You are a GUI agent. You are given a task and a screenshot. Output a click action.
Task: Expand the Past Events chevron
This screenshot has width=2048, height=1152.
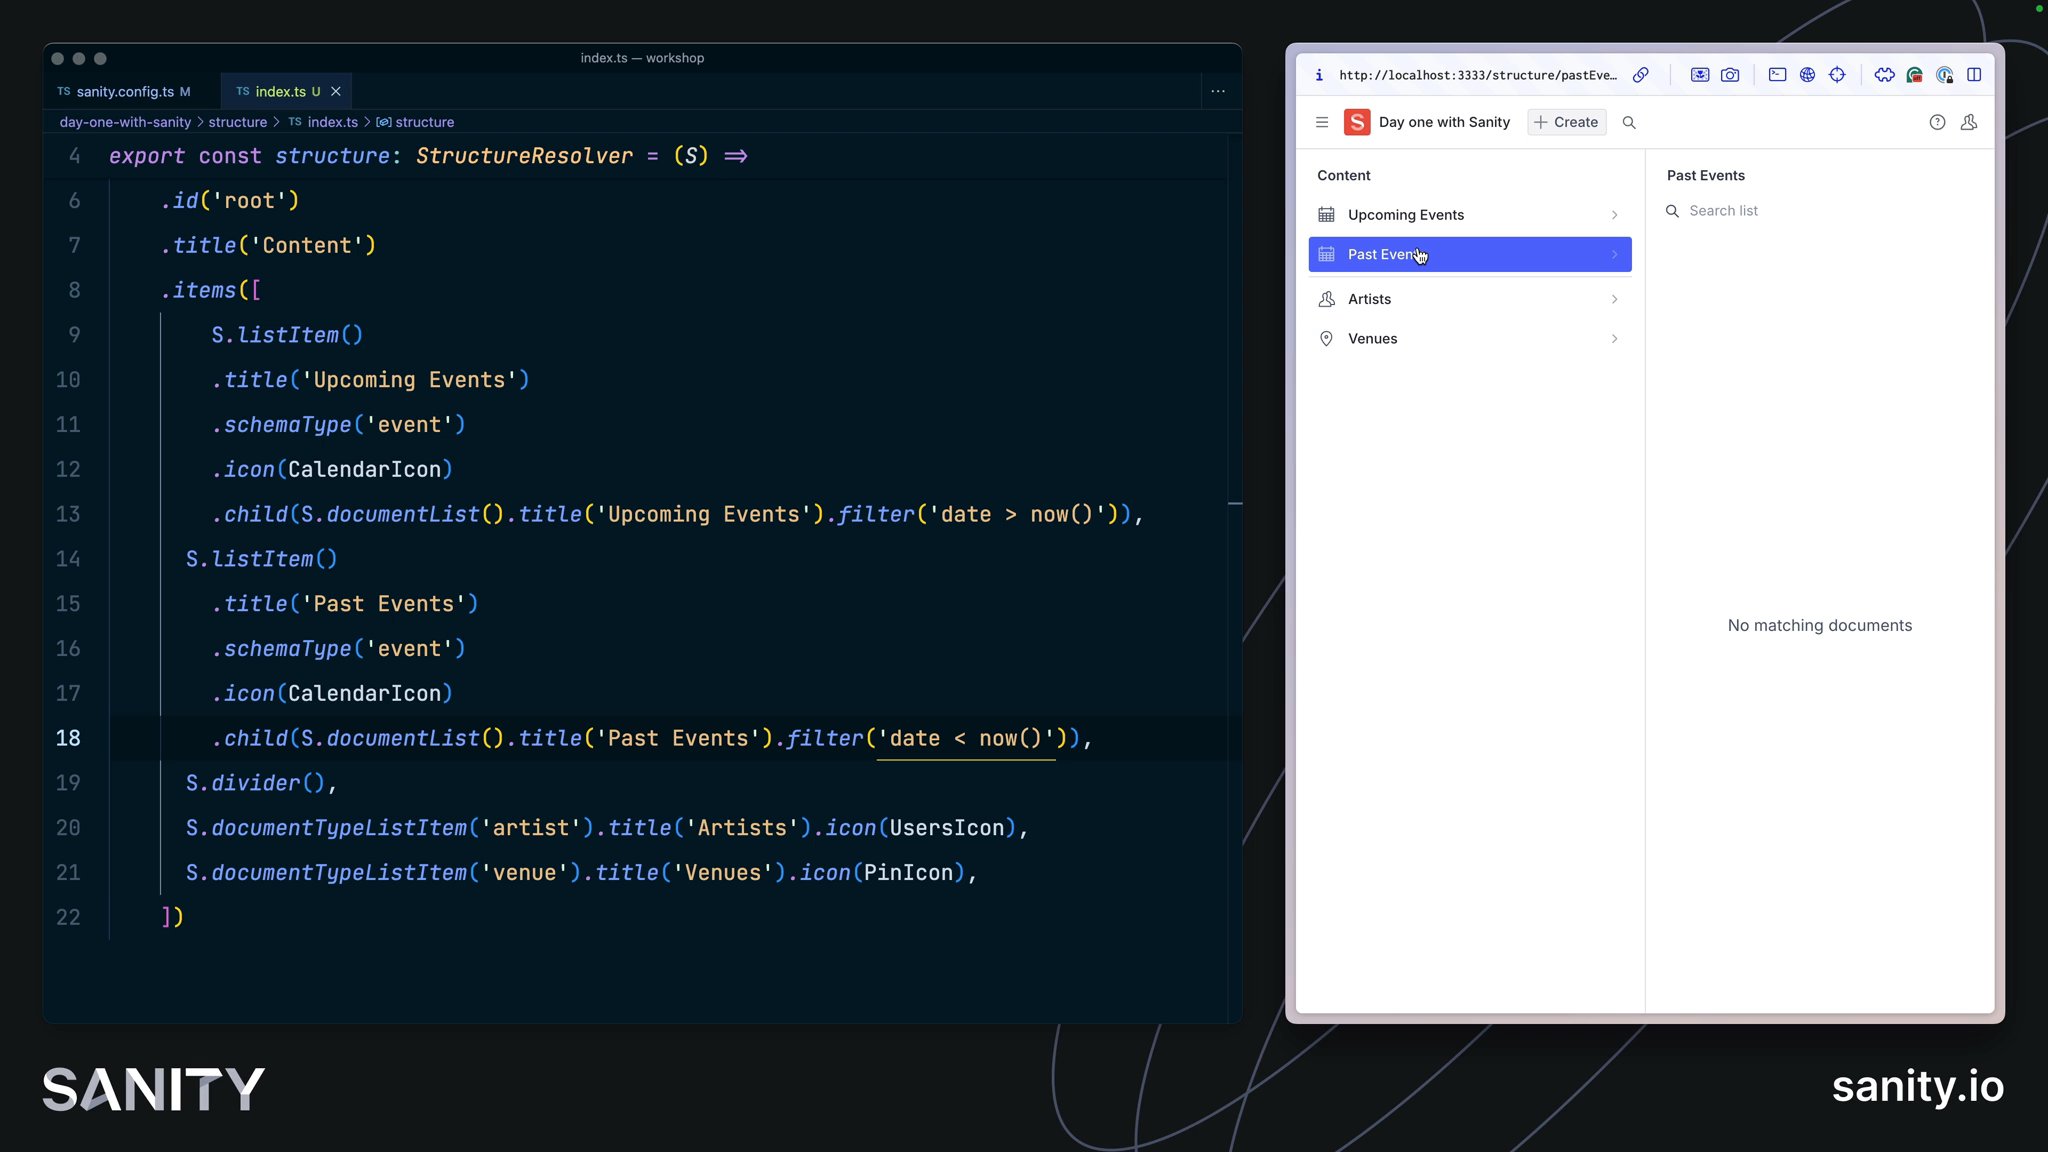click(x=1614, y=254)
